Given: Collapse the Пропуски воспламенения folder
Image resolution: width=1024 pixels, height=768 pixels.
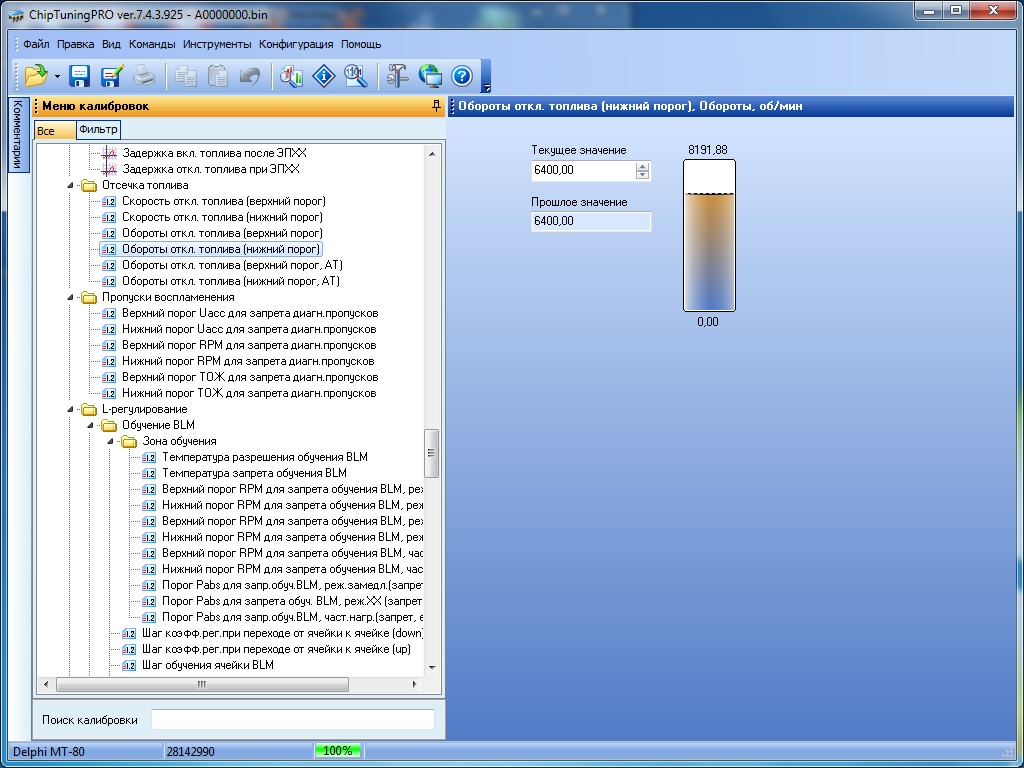Looking at the screenshot, I should [71, 297].
